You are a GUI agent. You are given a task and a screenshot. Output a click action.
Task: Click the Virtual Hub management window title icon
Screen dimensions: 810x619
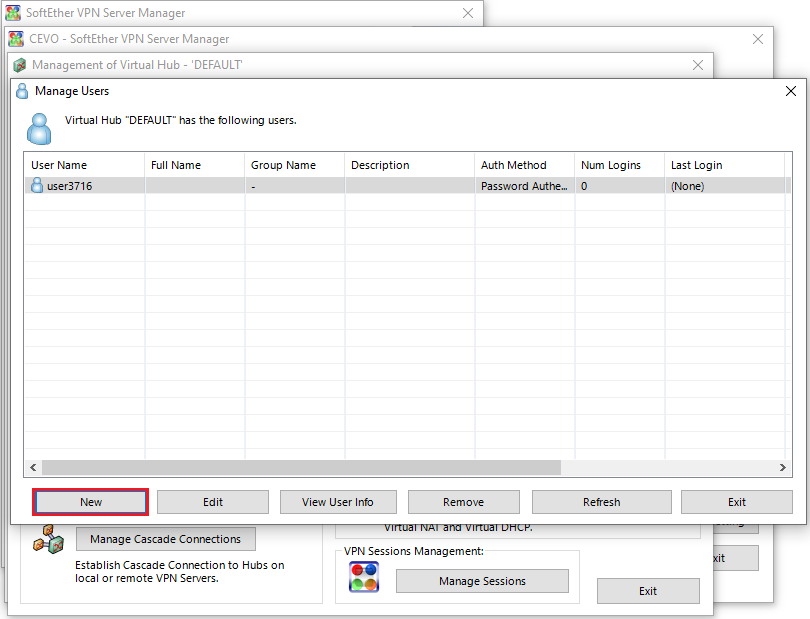(x=20, y=65)
